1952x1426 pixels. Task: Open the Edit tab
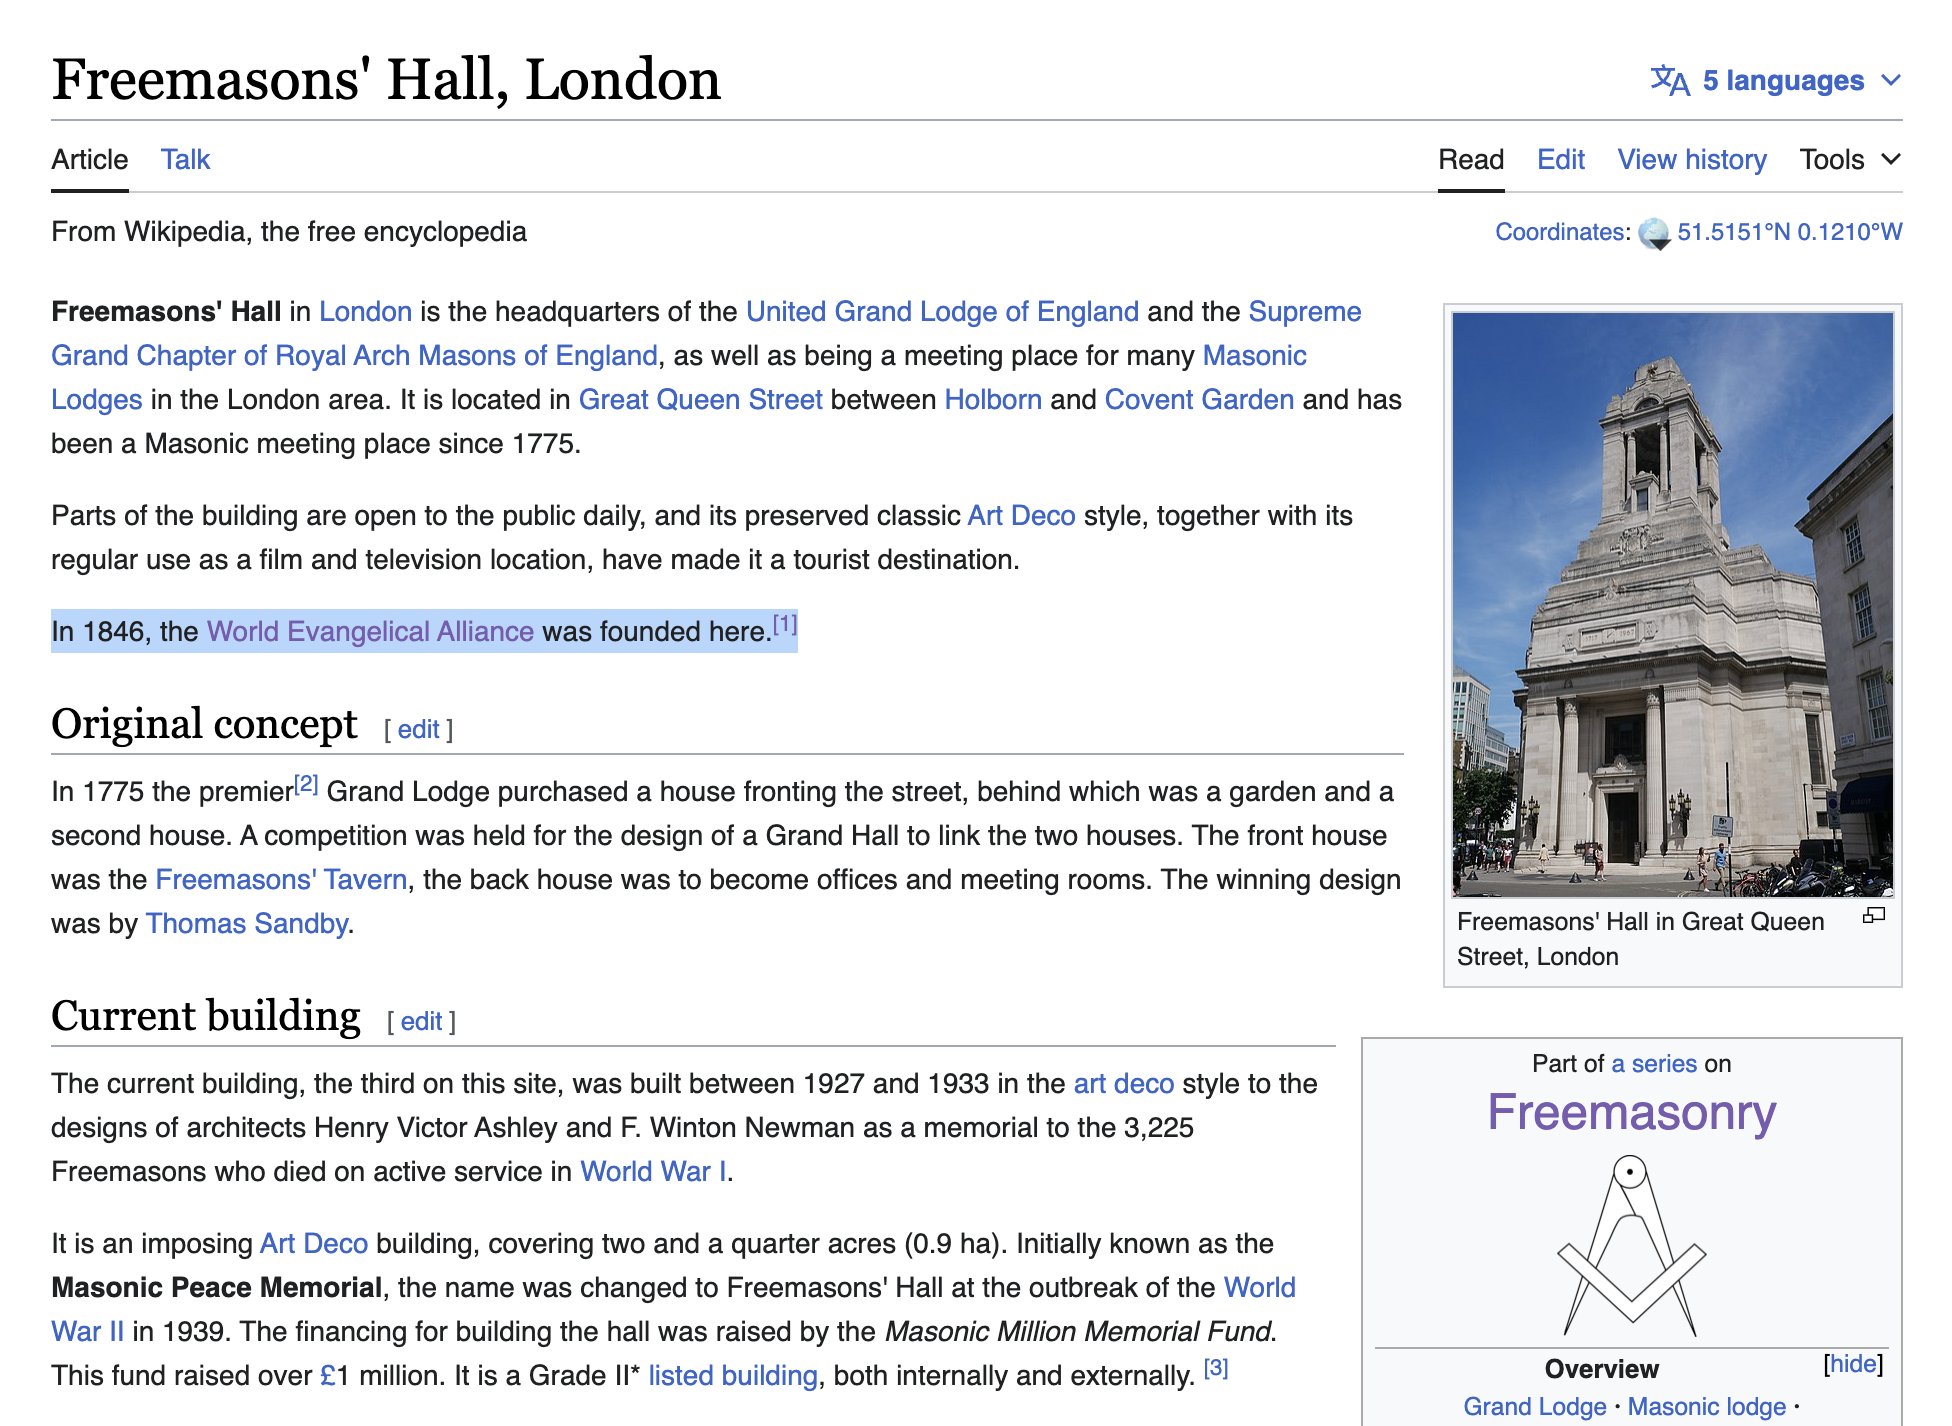(1561, 159)
